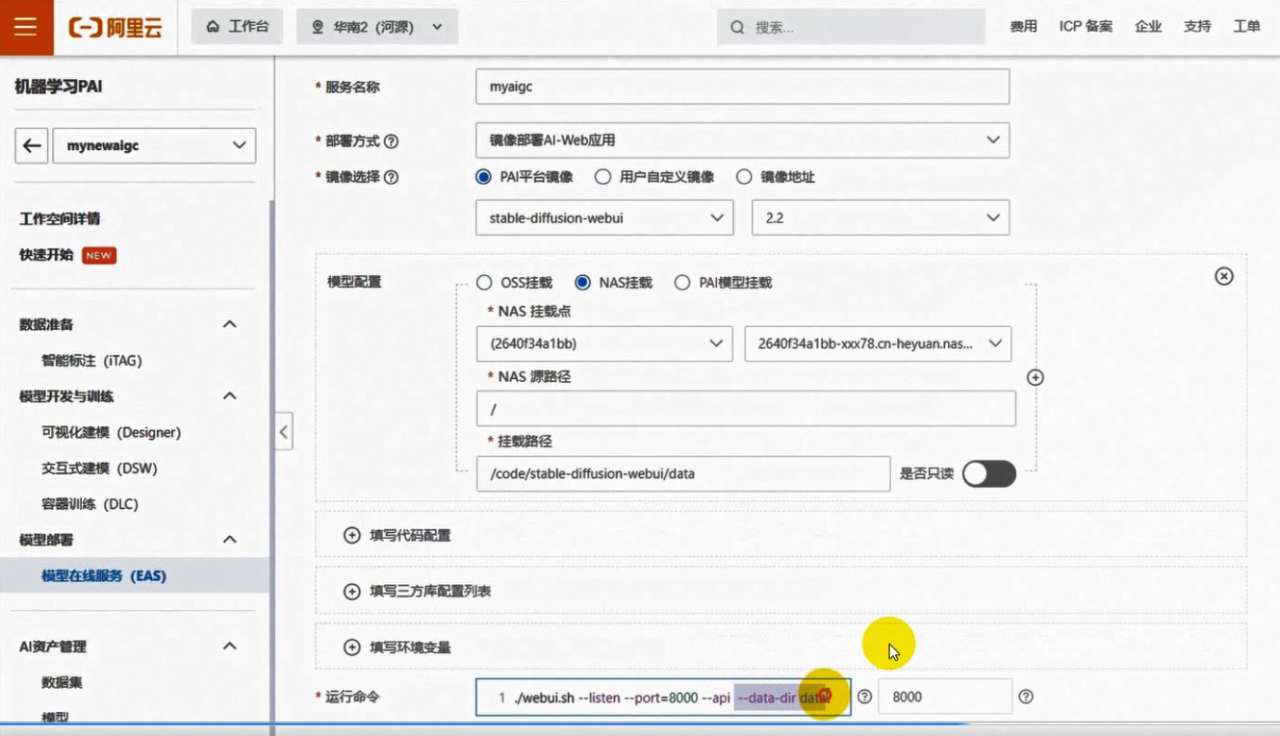Open the ICP 备案 link
1280x736 pixels.
click(1086, 27)
